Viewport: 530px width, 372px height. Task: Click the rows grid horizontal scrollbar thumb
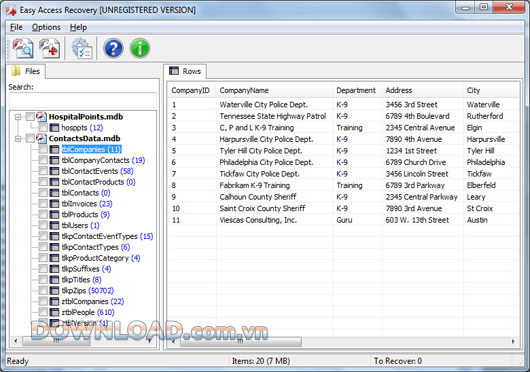pos(241,342)
